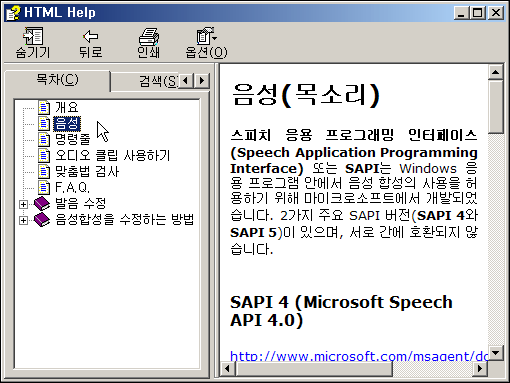The image size is (510, 383).
Task: Select the 음성합성을 수정하는 방법 book entry
Action: 124,219
